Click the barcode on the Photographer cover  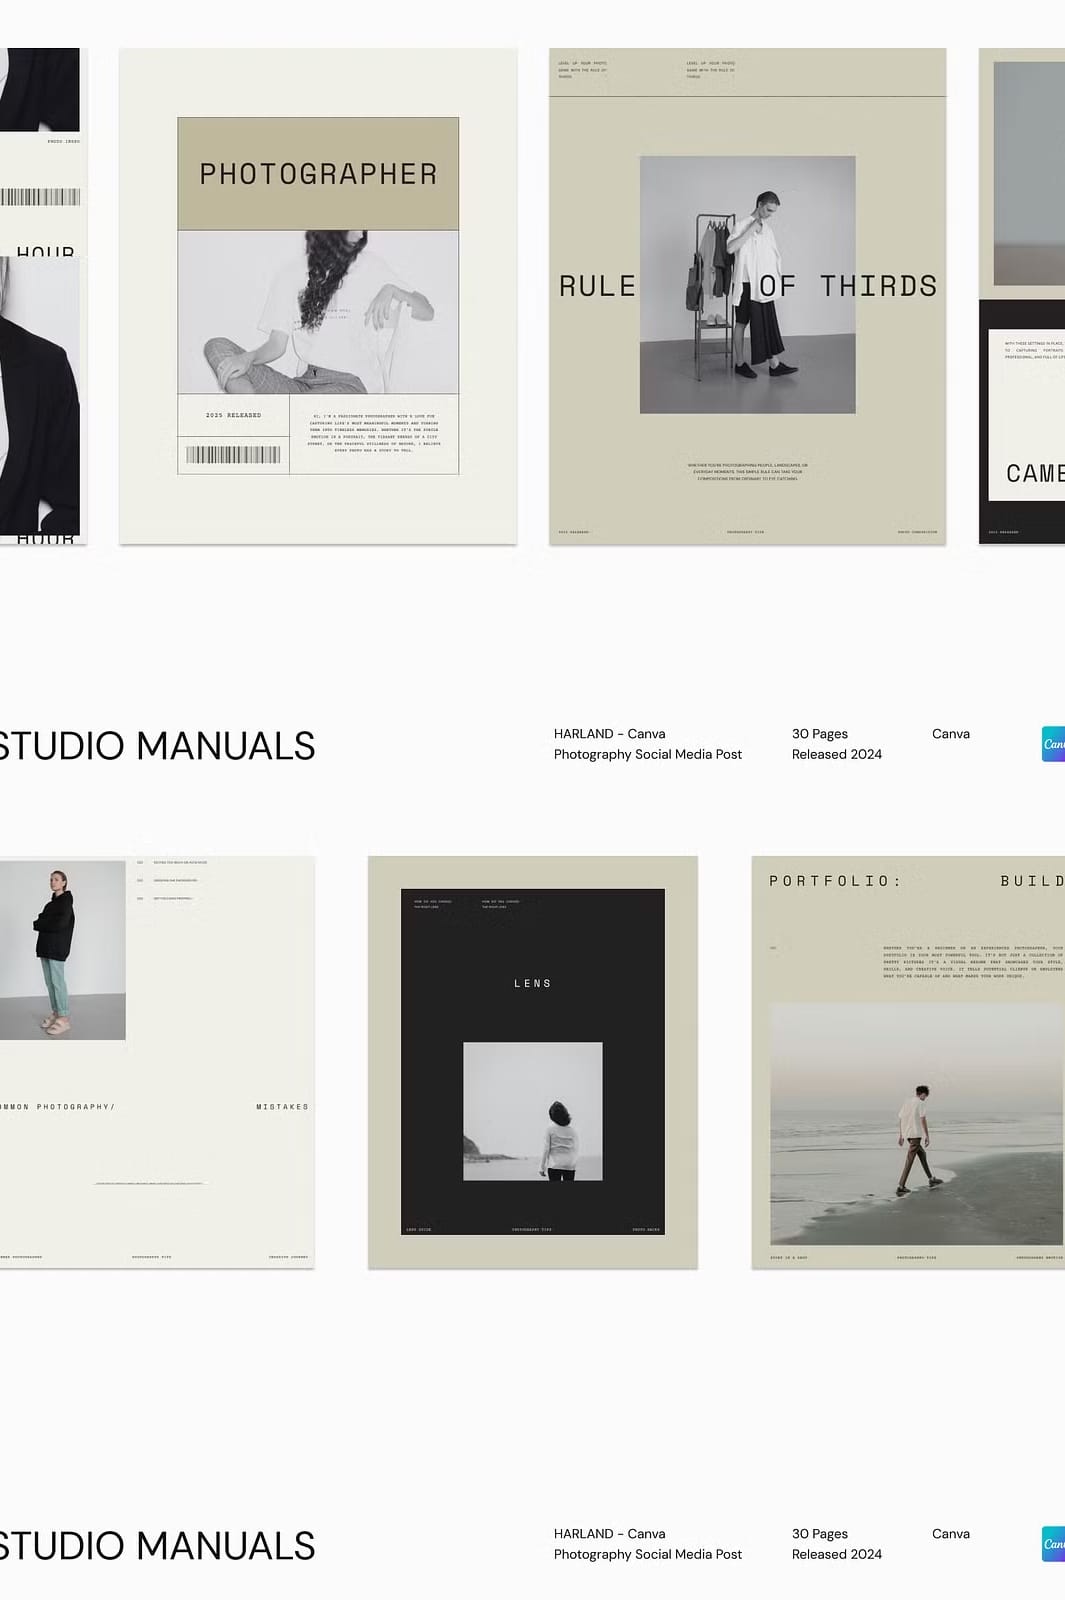(x=233, y=455)
